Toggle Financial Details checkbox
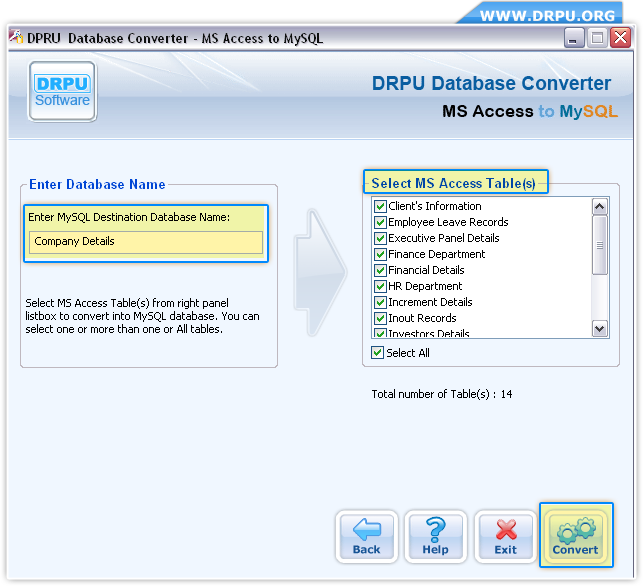Viewport: 643px width, 586px height. coord(380,270)
